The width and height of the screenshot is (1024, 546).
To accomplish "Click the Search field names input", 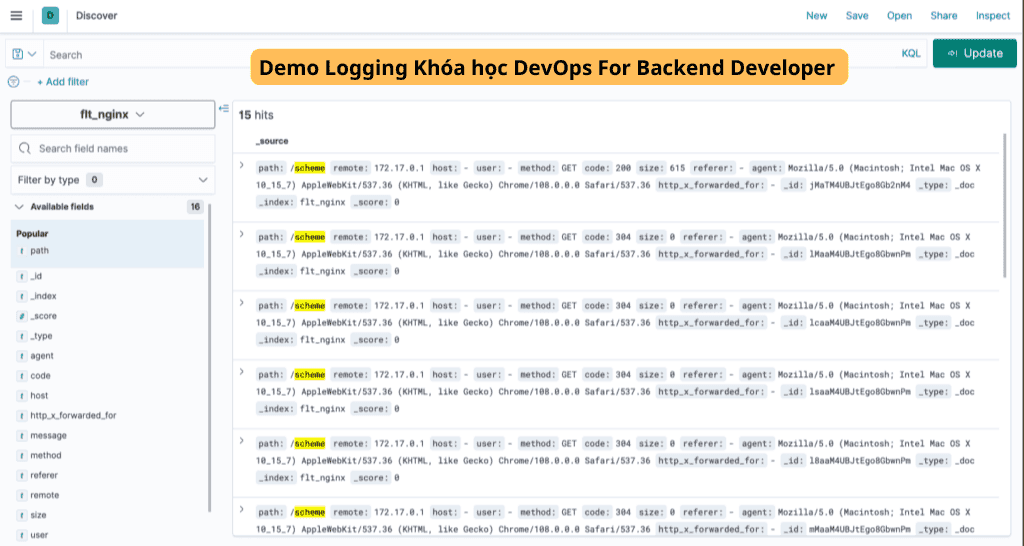I will point(112,148).
